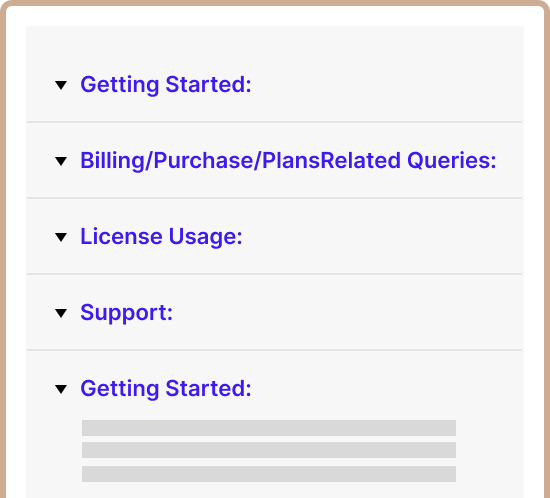550x498 pixels.
Task: Toggle the License Usage disclosure triangle
Action: (x=61, y=237)
